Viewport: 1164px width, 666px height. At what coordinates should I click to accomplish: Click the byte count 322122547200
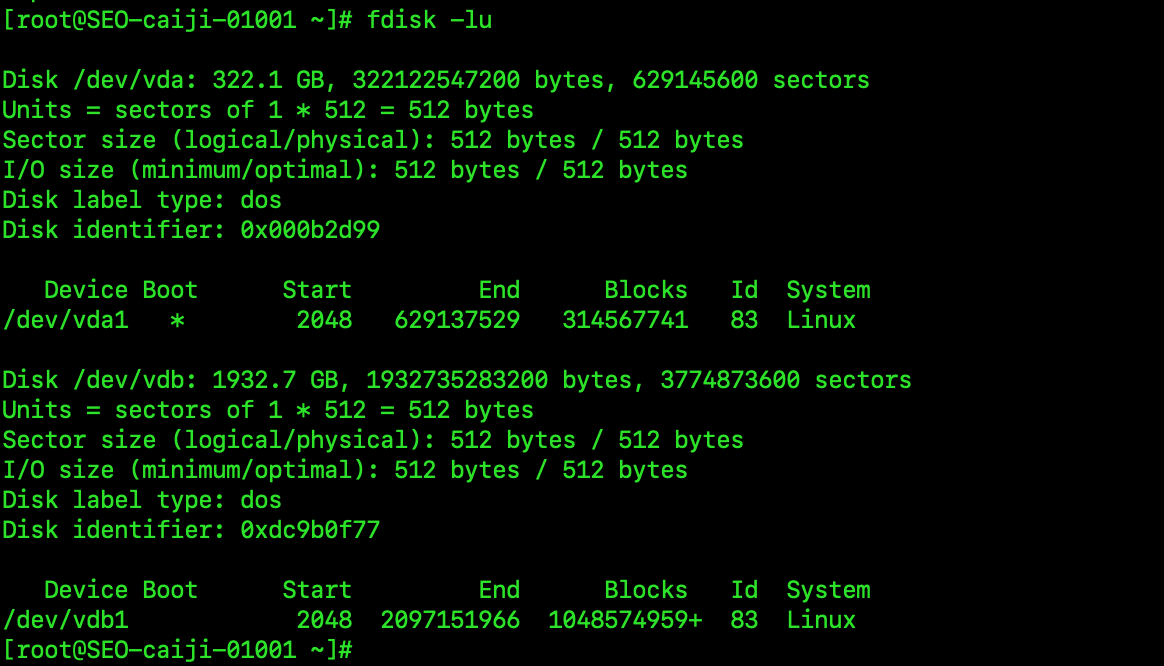tap(436, 80)
